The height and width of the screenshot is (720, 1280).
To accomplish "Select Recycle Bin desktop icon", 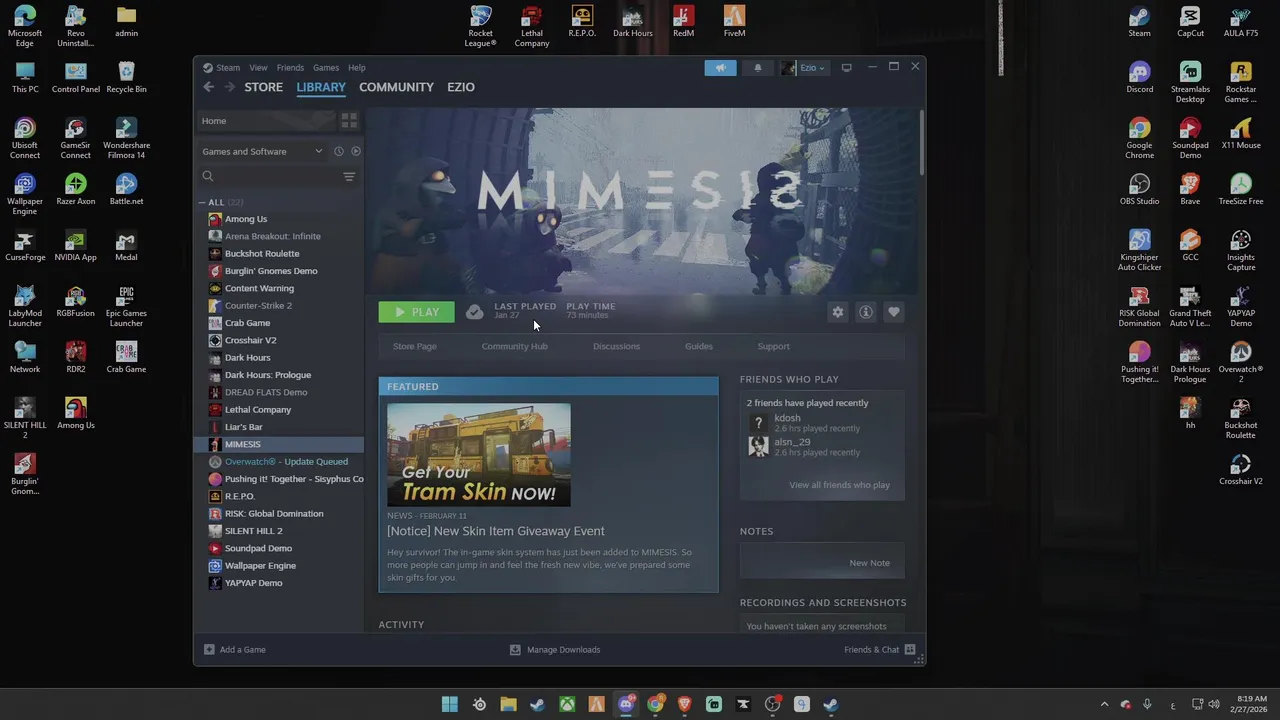I will 126,77.
